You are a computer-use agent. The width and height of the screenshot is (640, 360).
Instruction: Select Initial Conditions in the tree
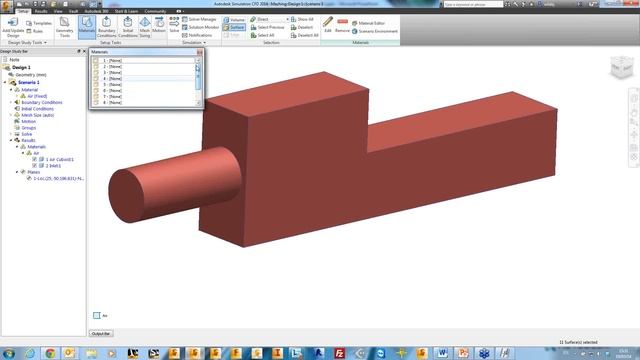pyautogui.click(x=37, y=109)
